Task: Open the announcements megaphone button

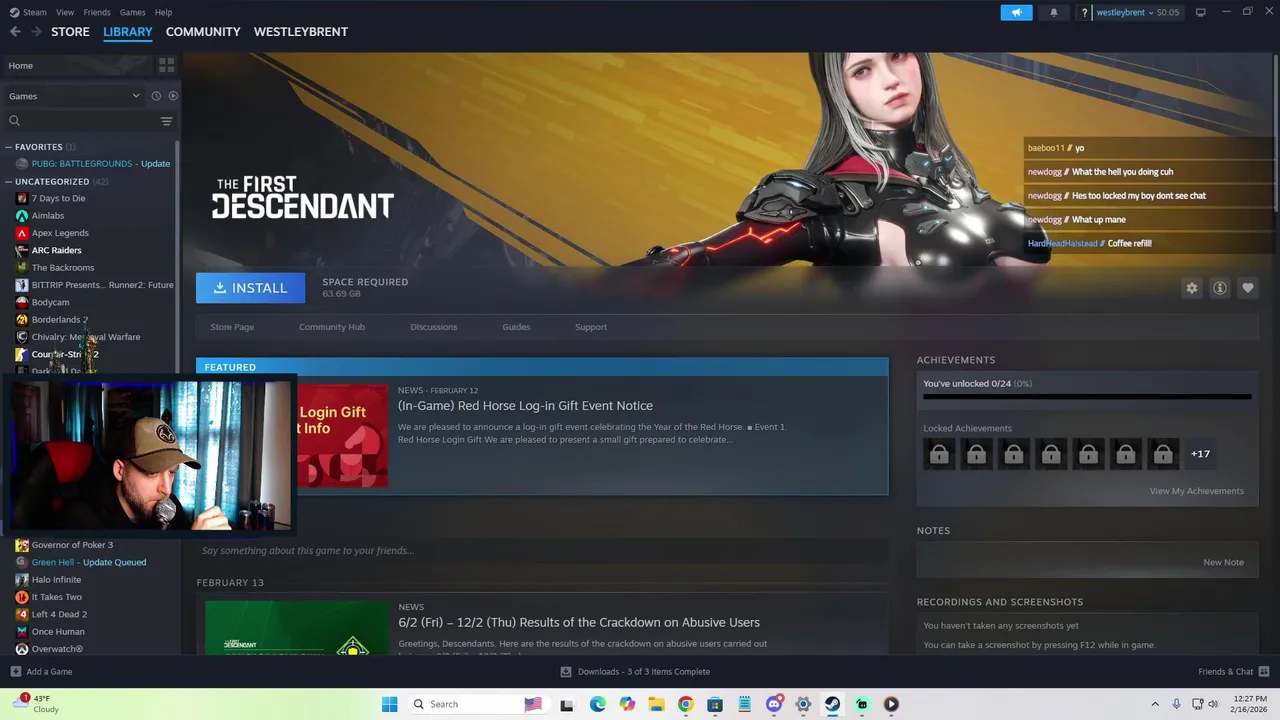Action: click(x=1016, y=12)
